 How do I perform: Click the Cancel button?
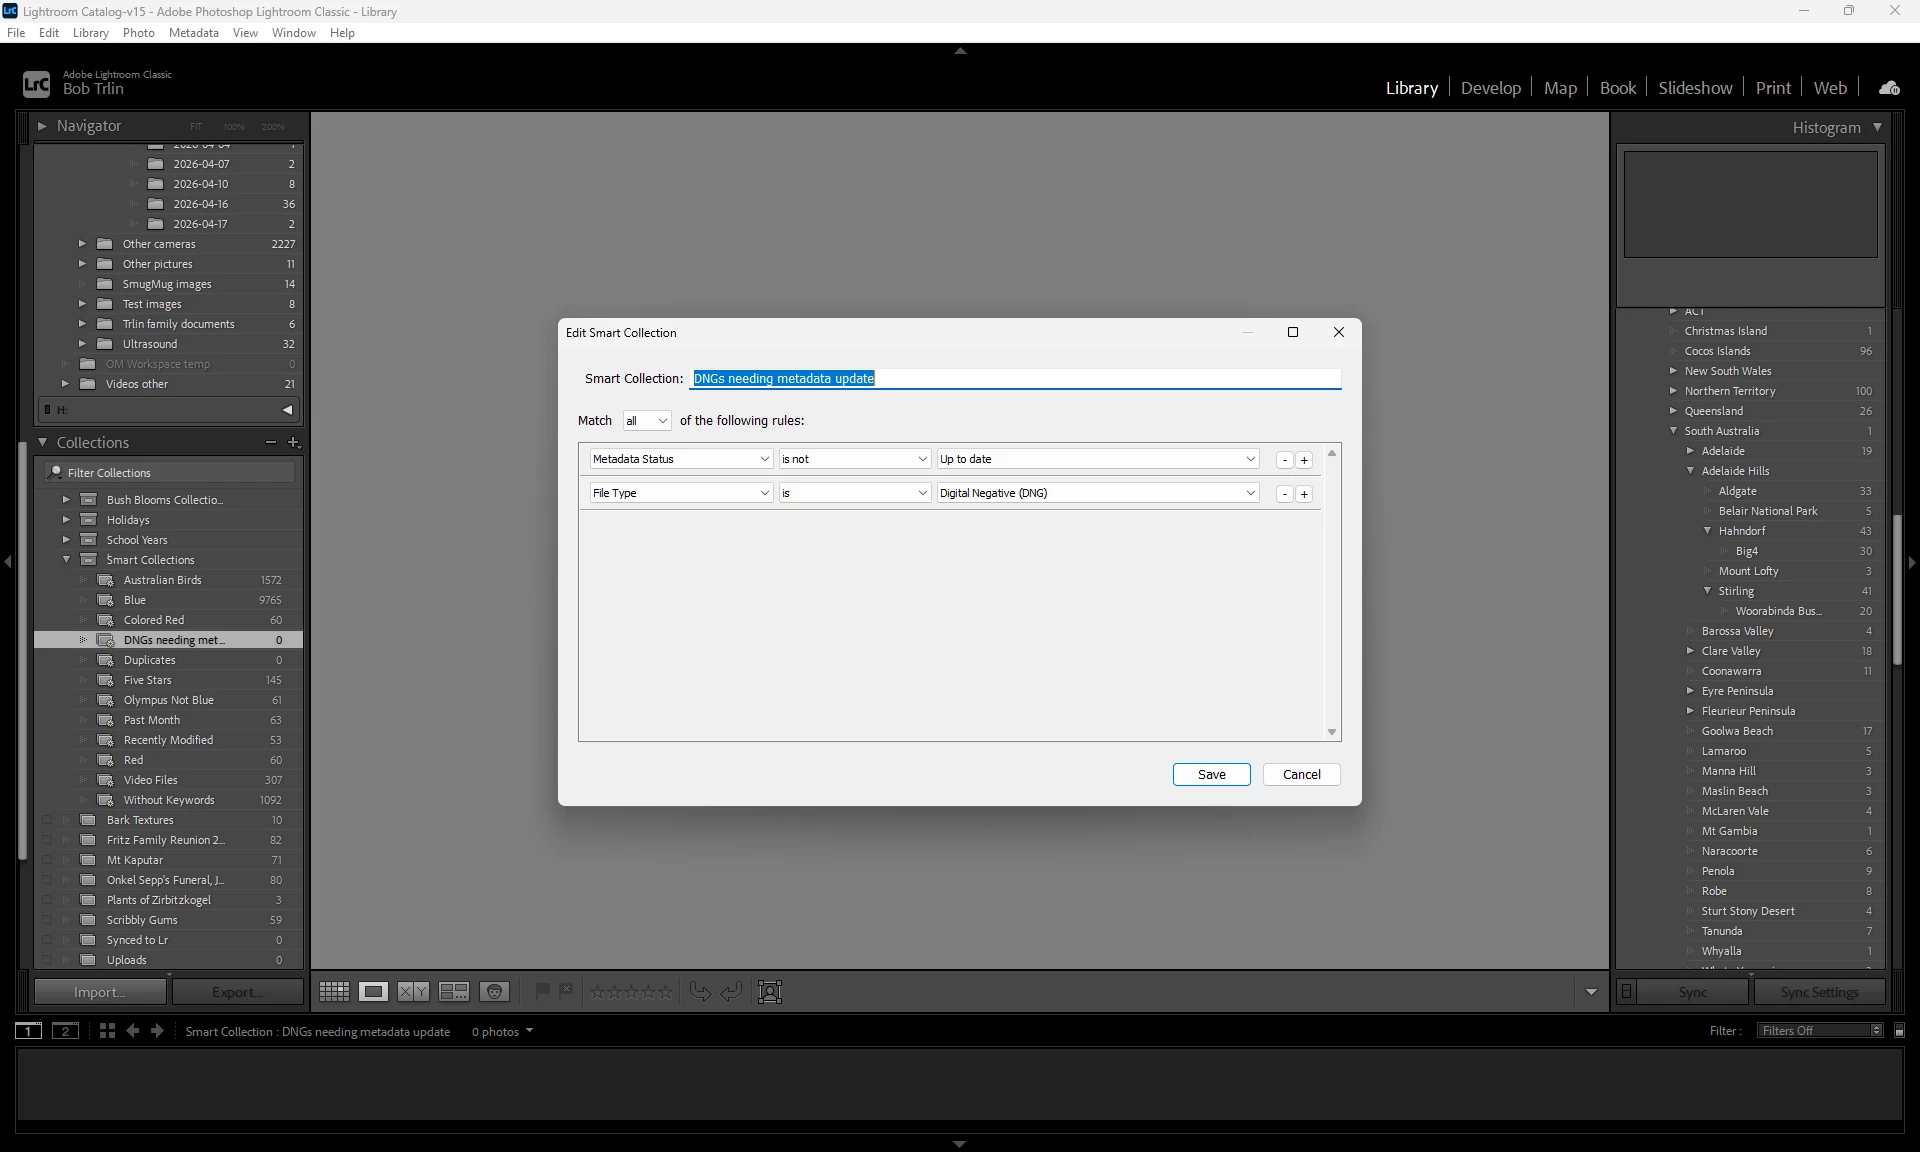[1301, 775]
